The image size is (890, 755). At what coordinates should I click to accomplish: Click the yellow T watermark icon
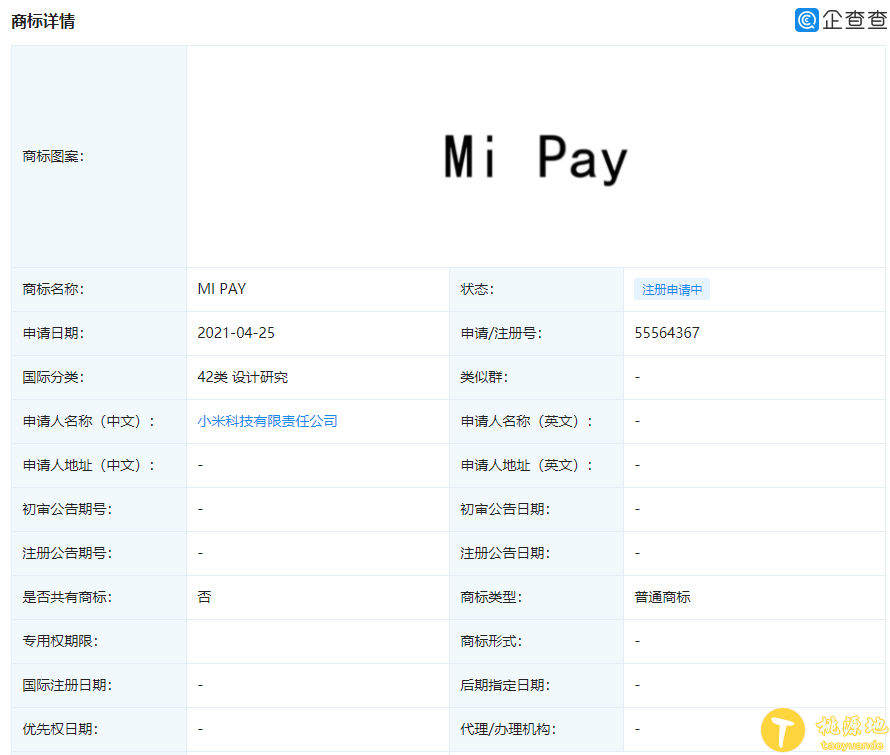pos(783,730)
